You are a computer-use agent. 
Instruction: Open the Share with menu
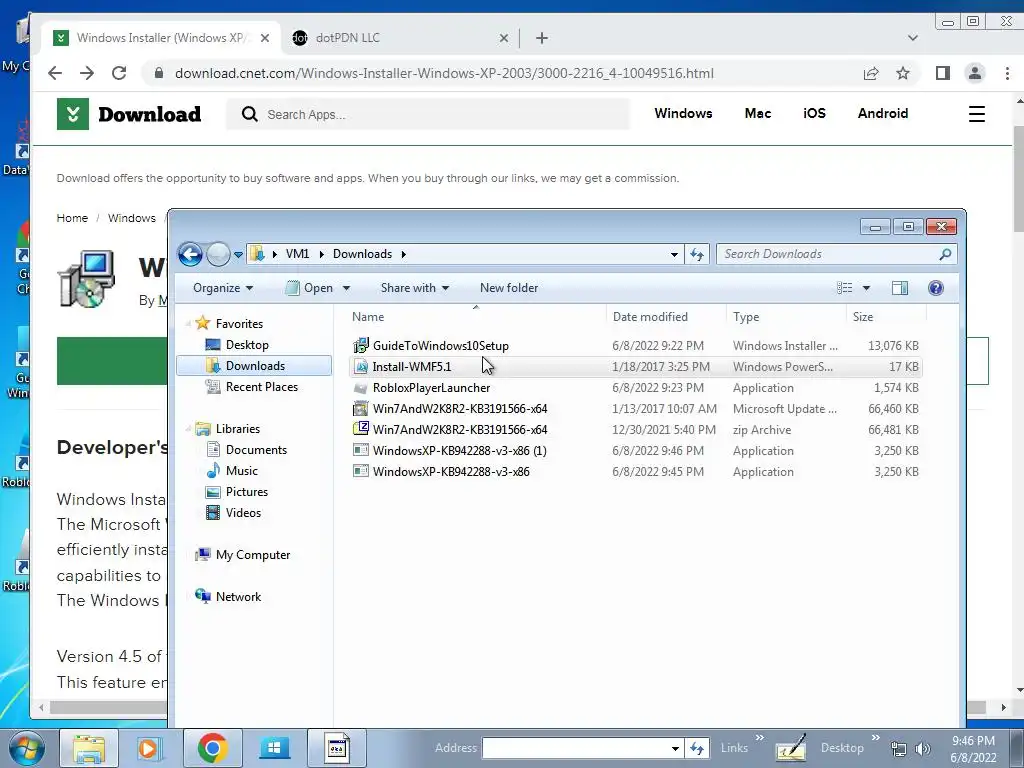415,288
